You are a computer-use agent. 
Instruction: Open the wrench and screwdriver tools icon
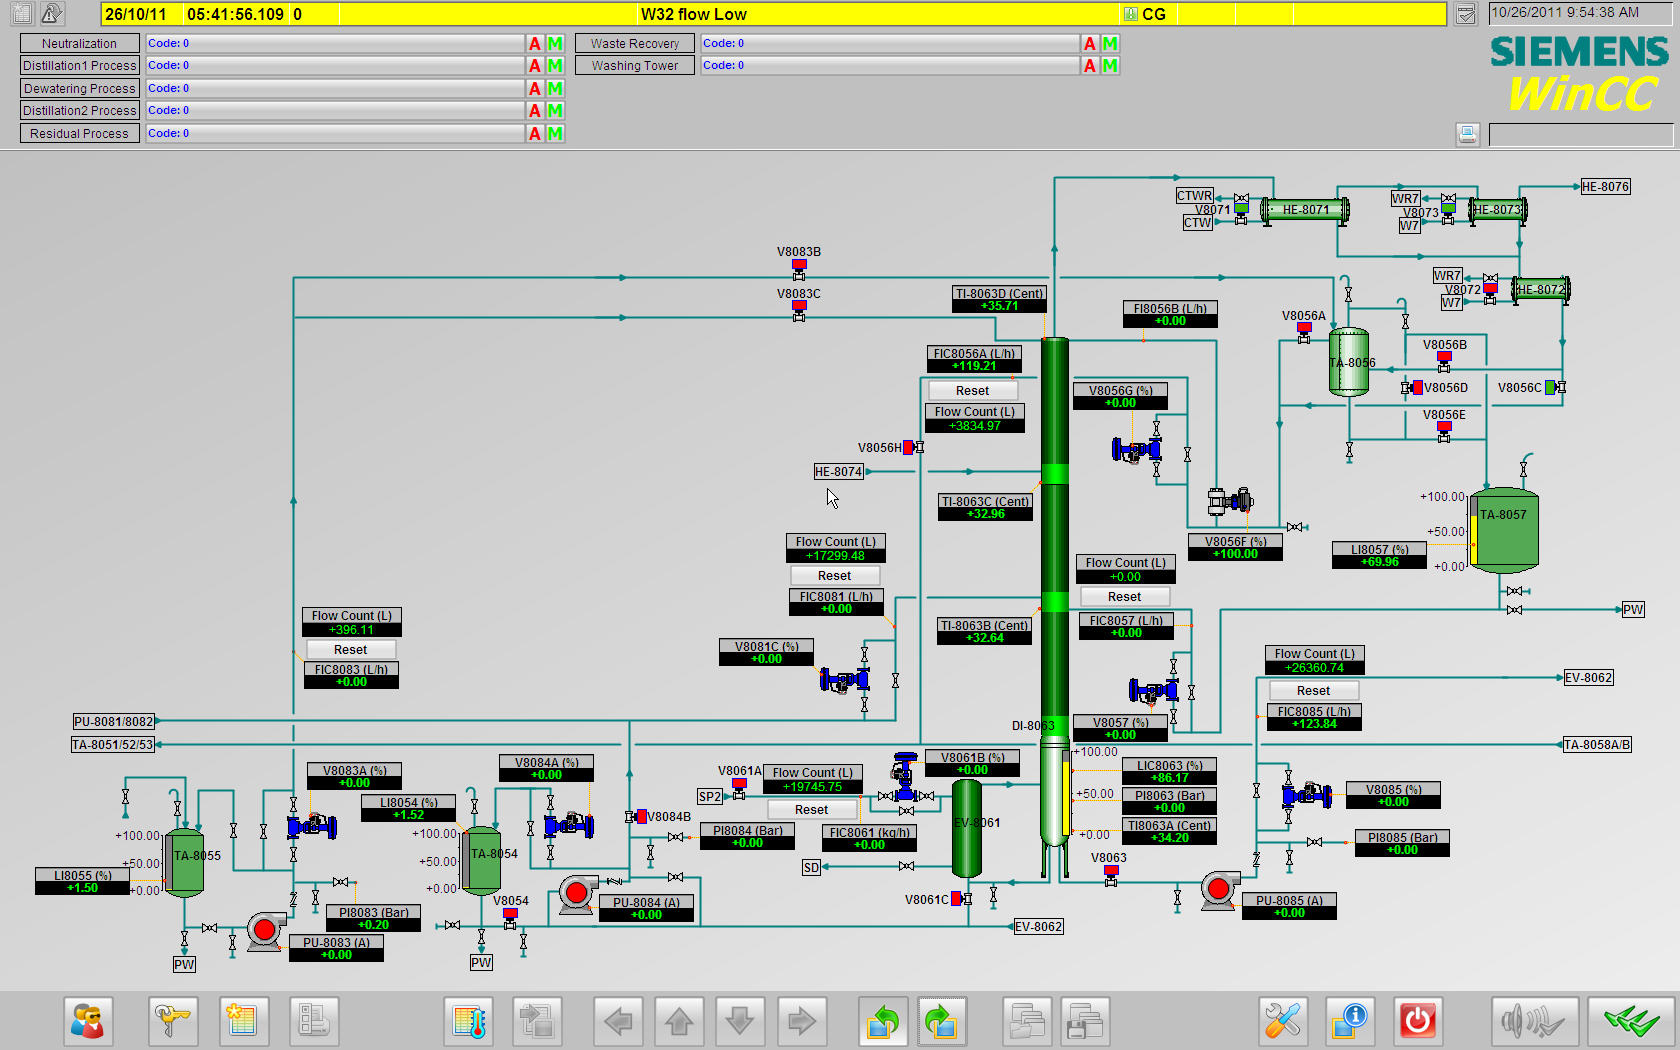[1283, 1021]
